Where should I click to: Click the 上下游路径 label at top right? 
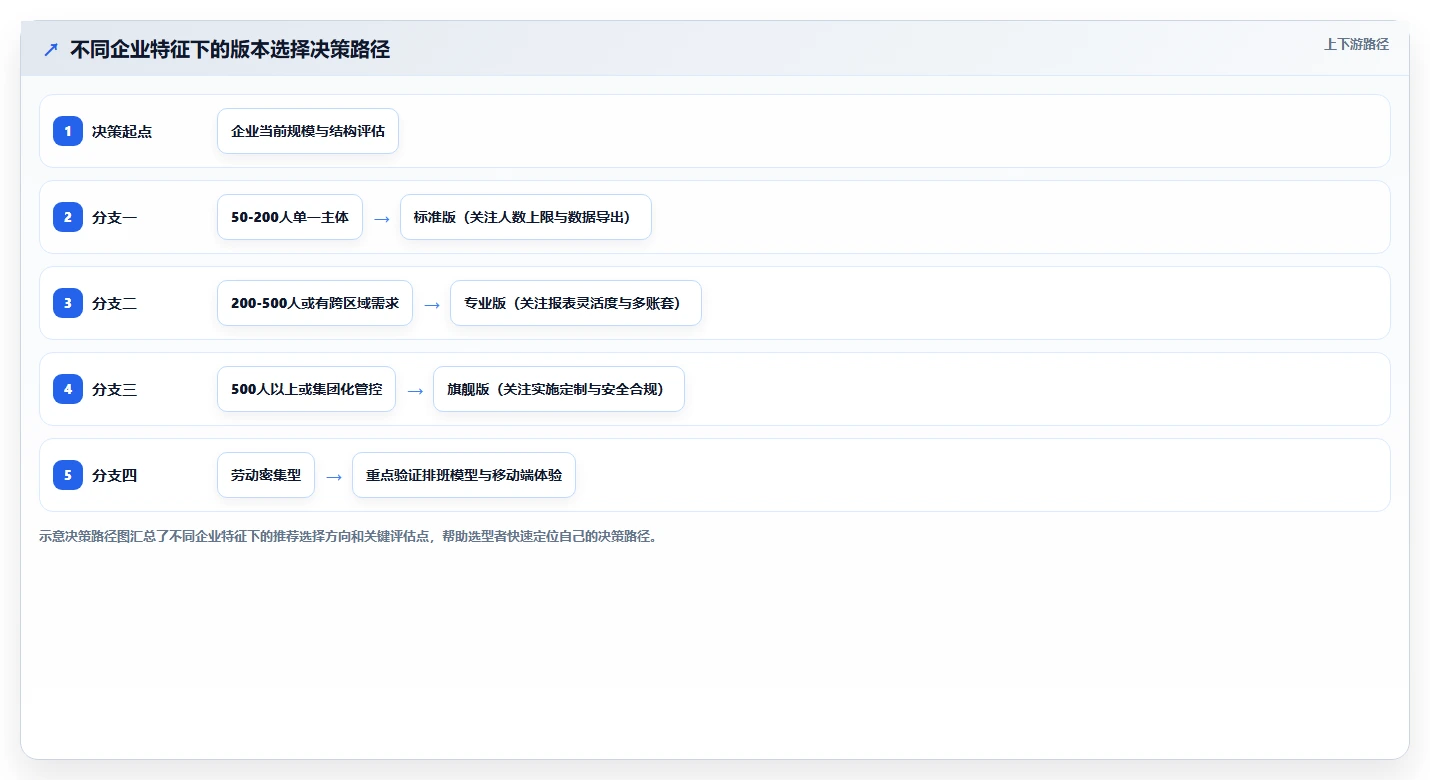pyautogui.click(x=1356, y=44)
